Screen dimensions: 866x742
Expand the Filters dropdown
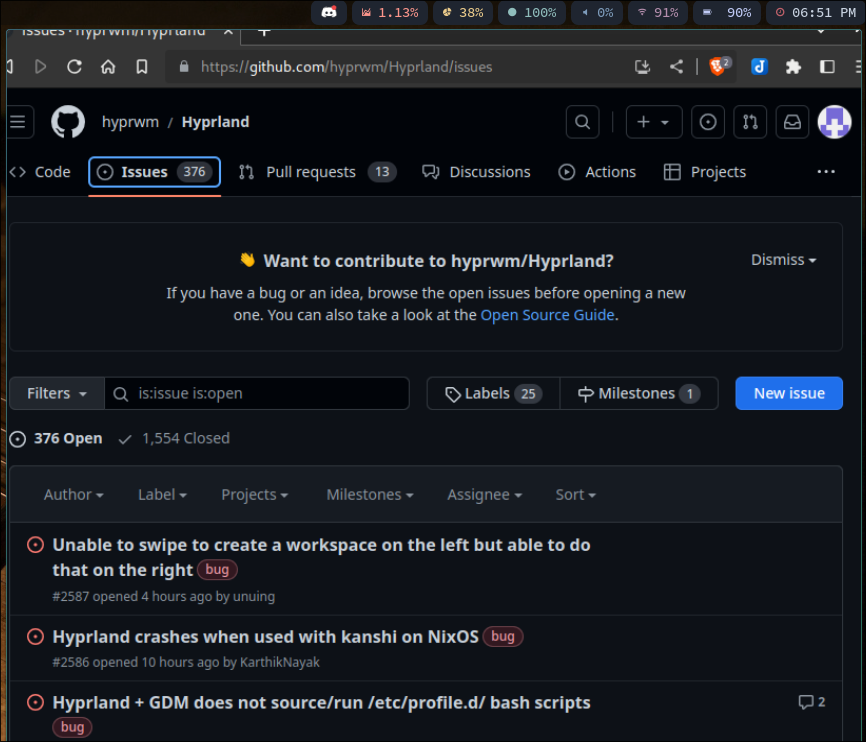coord(55,393)
